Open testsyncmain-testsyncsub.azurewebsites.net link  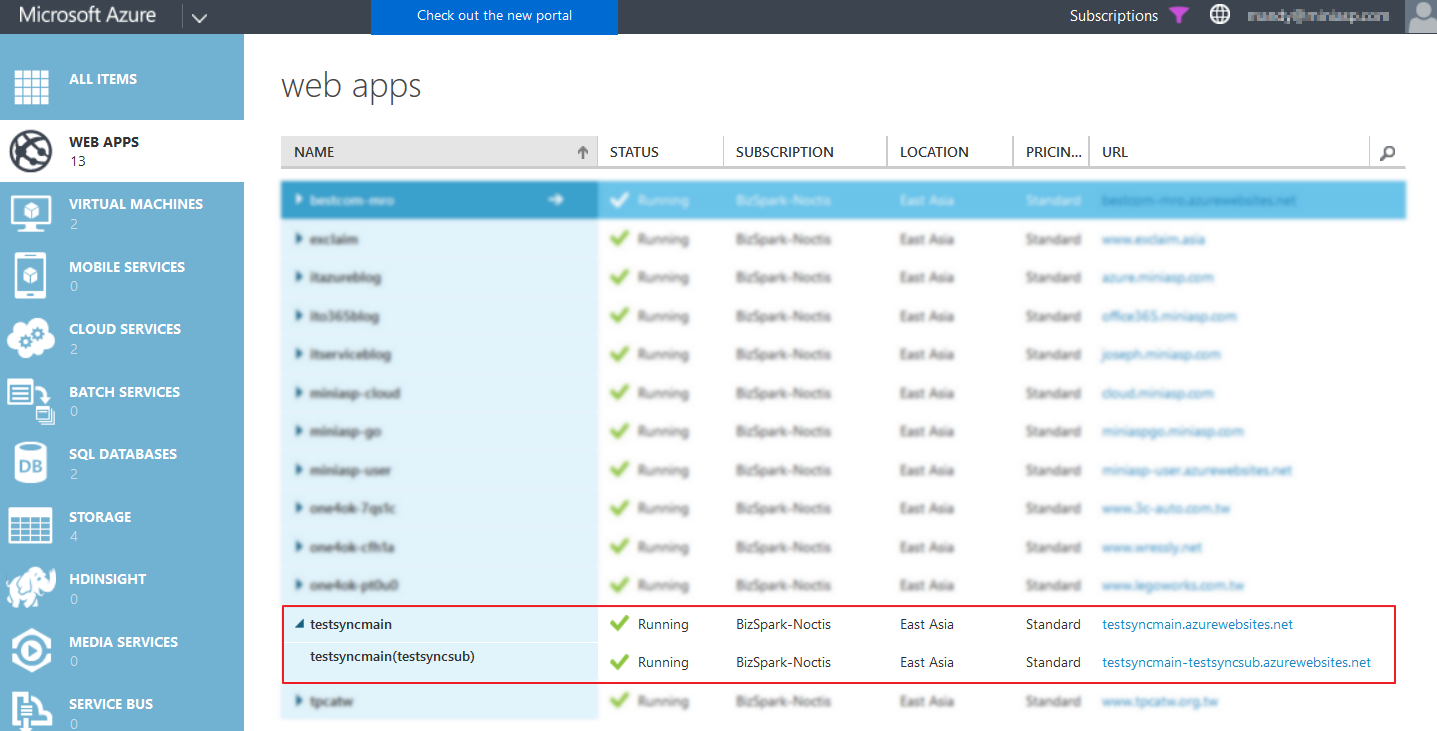click(1236, 662)
